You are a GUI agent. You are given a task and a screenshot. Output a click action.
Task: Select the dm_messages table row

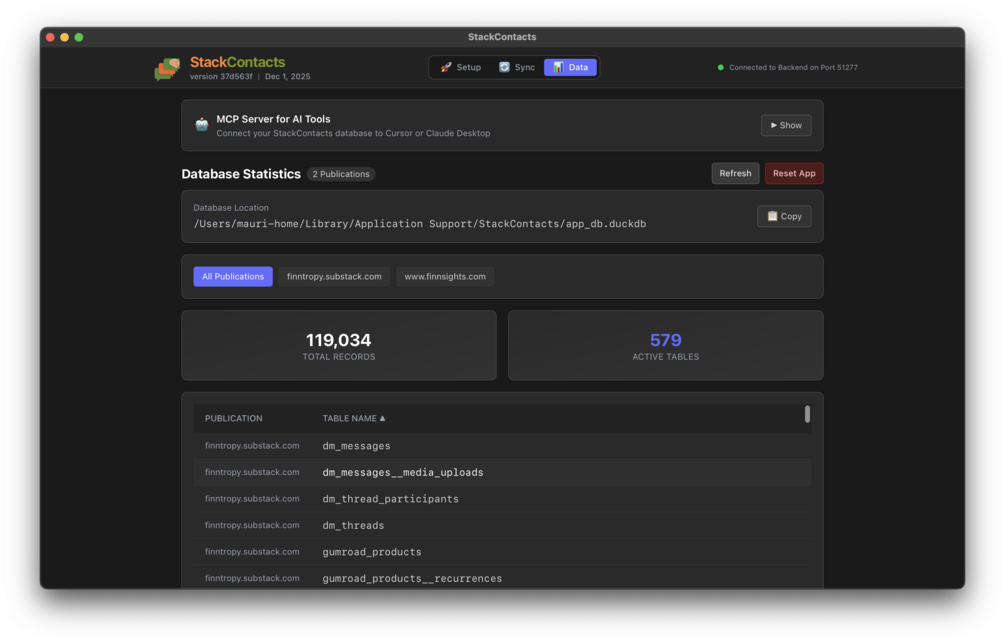click(502, 446)
